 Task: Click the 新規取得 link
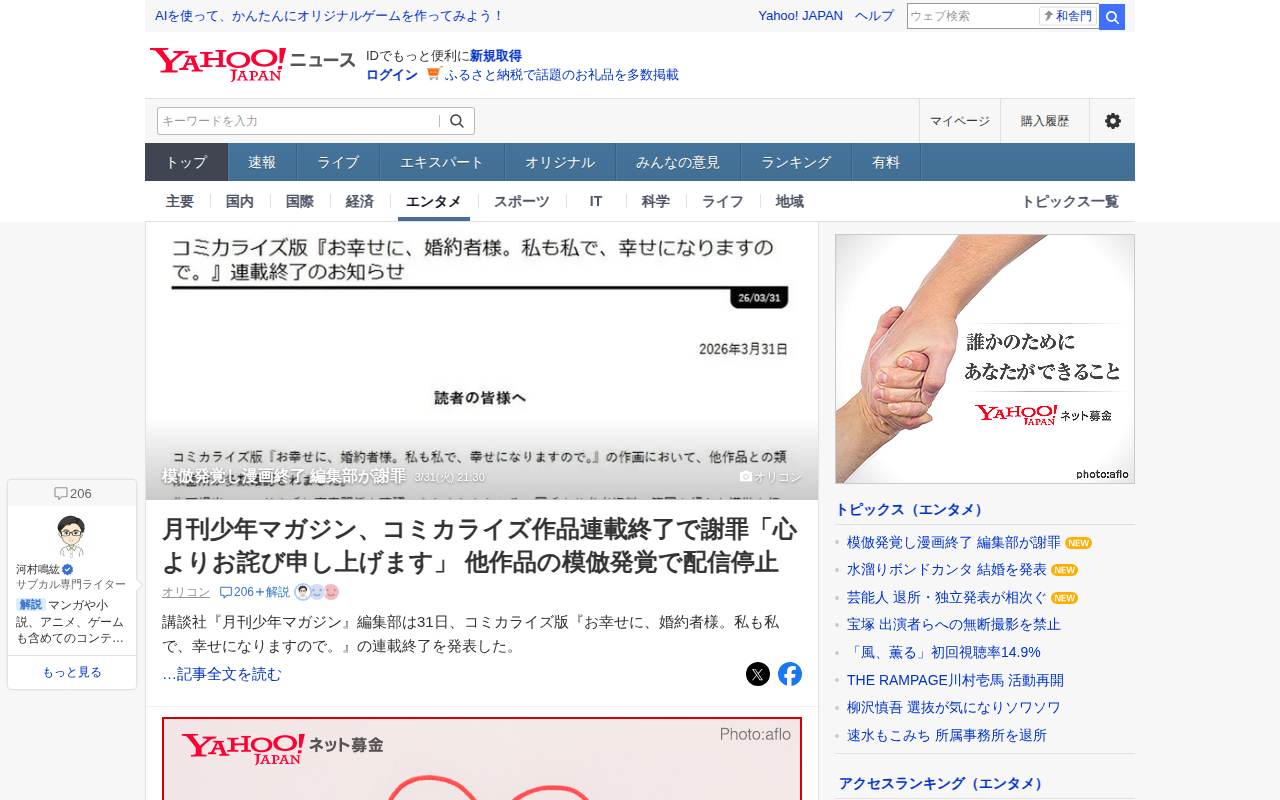[x=496, y=55]
